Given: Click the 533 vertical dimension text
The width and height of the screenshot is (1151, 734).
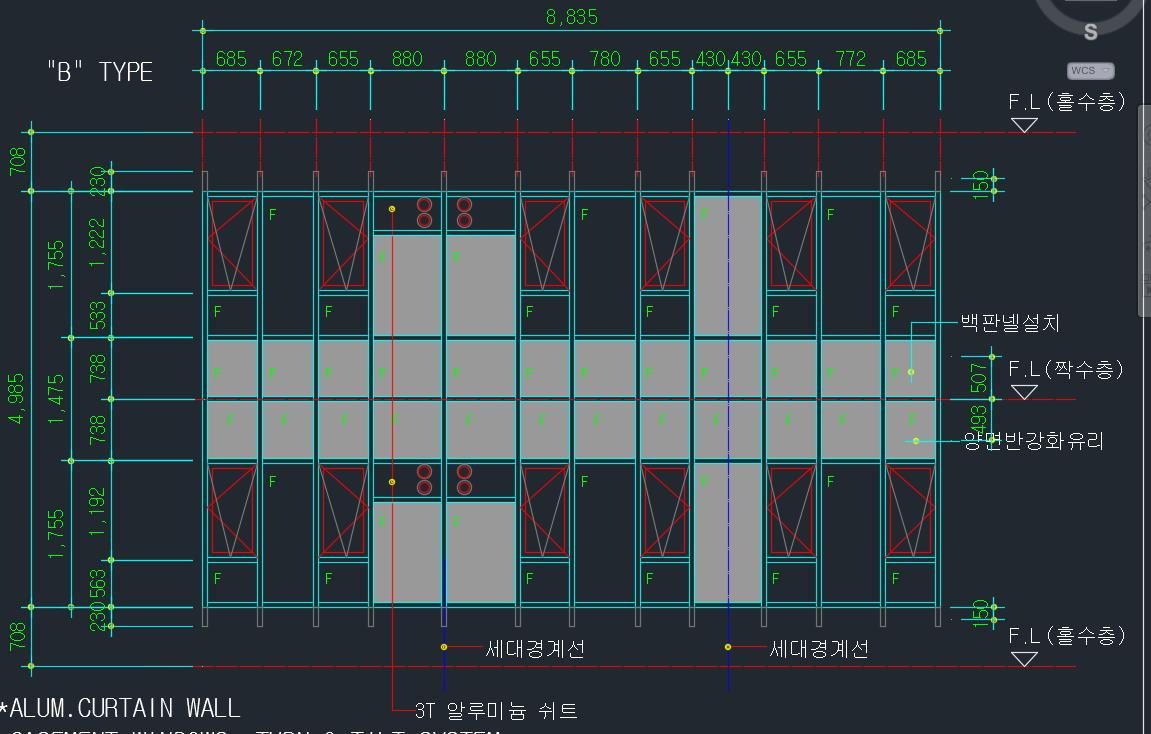Looking at the screenshot, I should pyautogui.click(x=97, y=316).
